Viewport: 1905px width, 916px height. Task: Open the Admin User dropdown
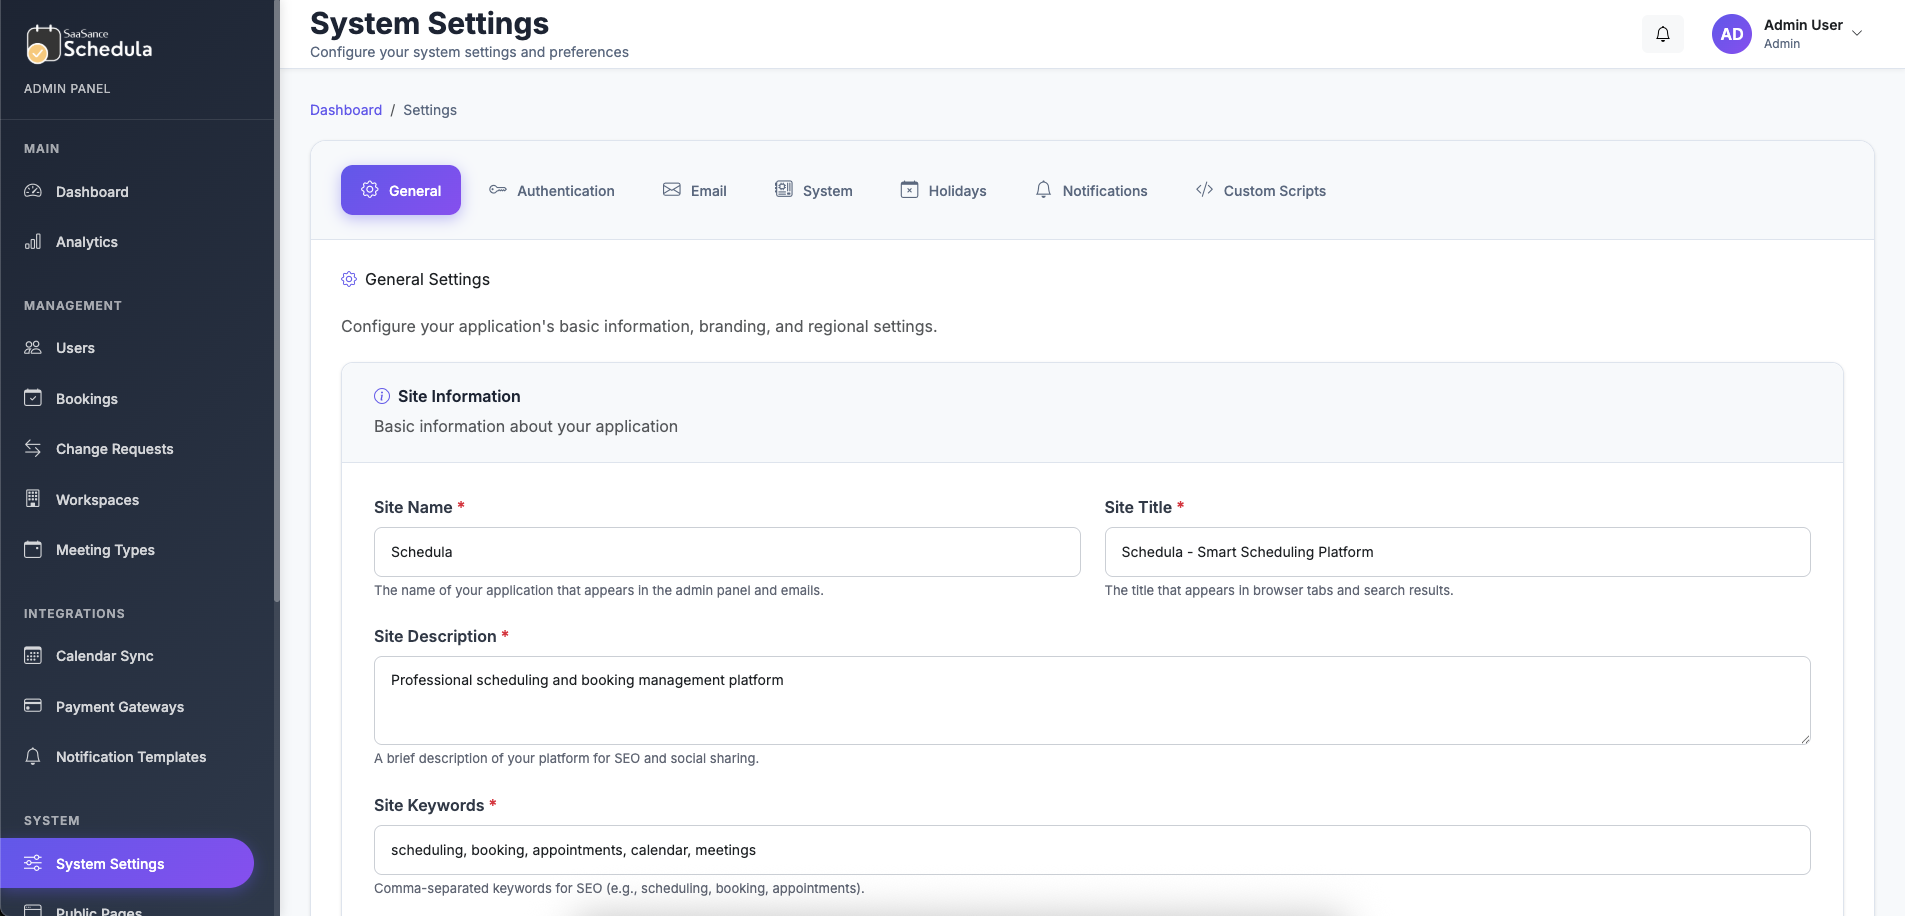[x=1810, y=33]
